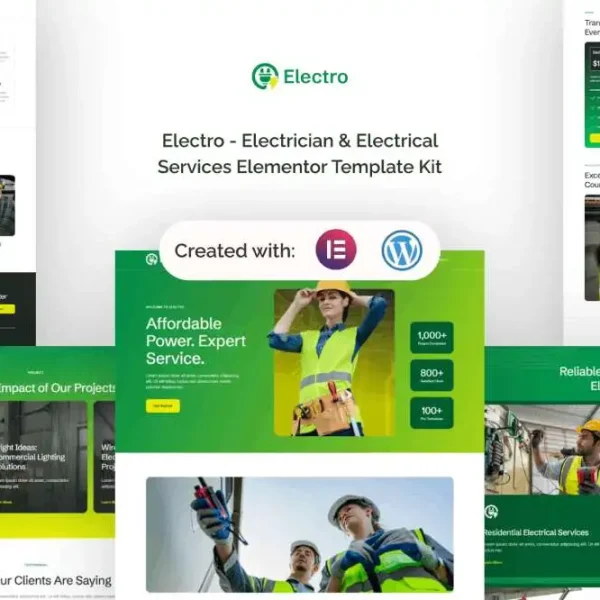This screenshot has width=600, height=600.
Task: Click the 100+ stat card
Action: click(x=432, y=413)
